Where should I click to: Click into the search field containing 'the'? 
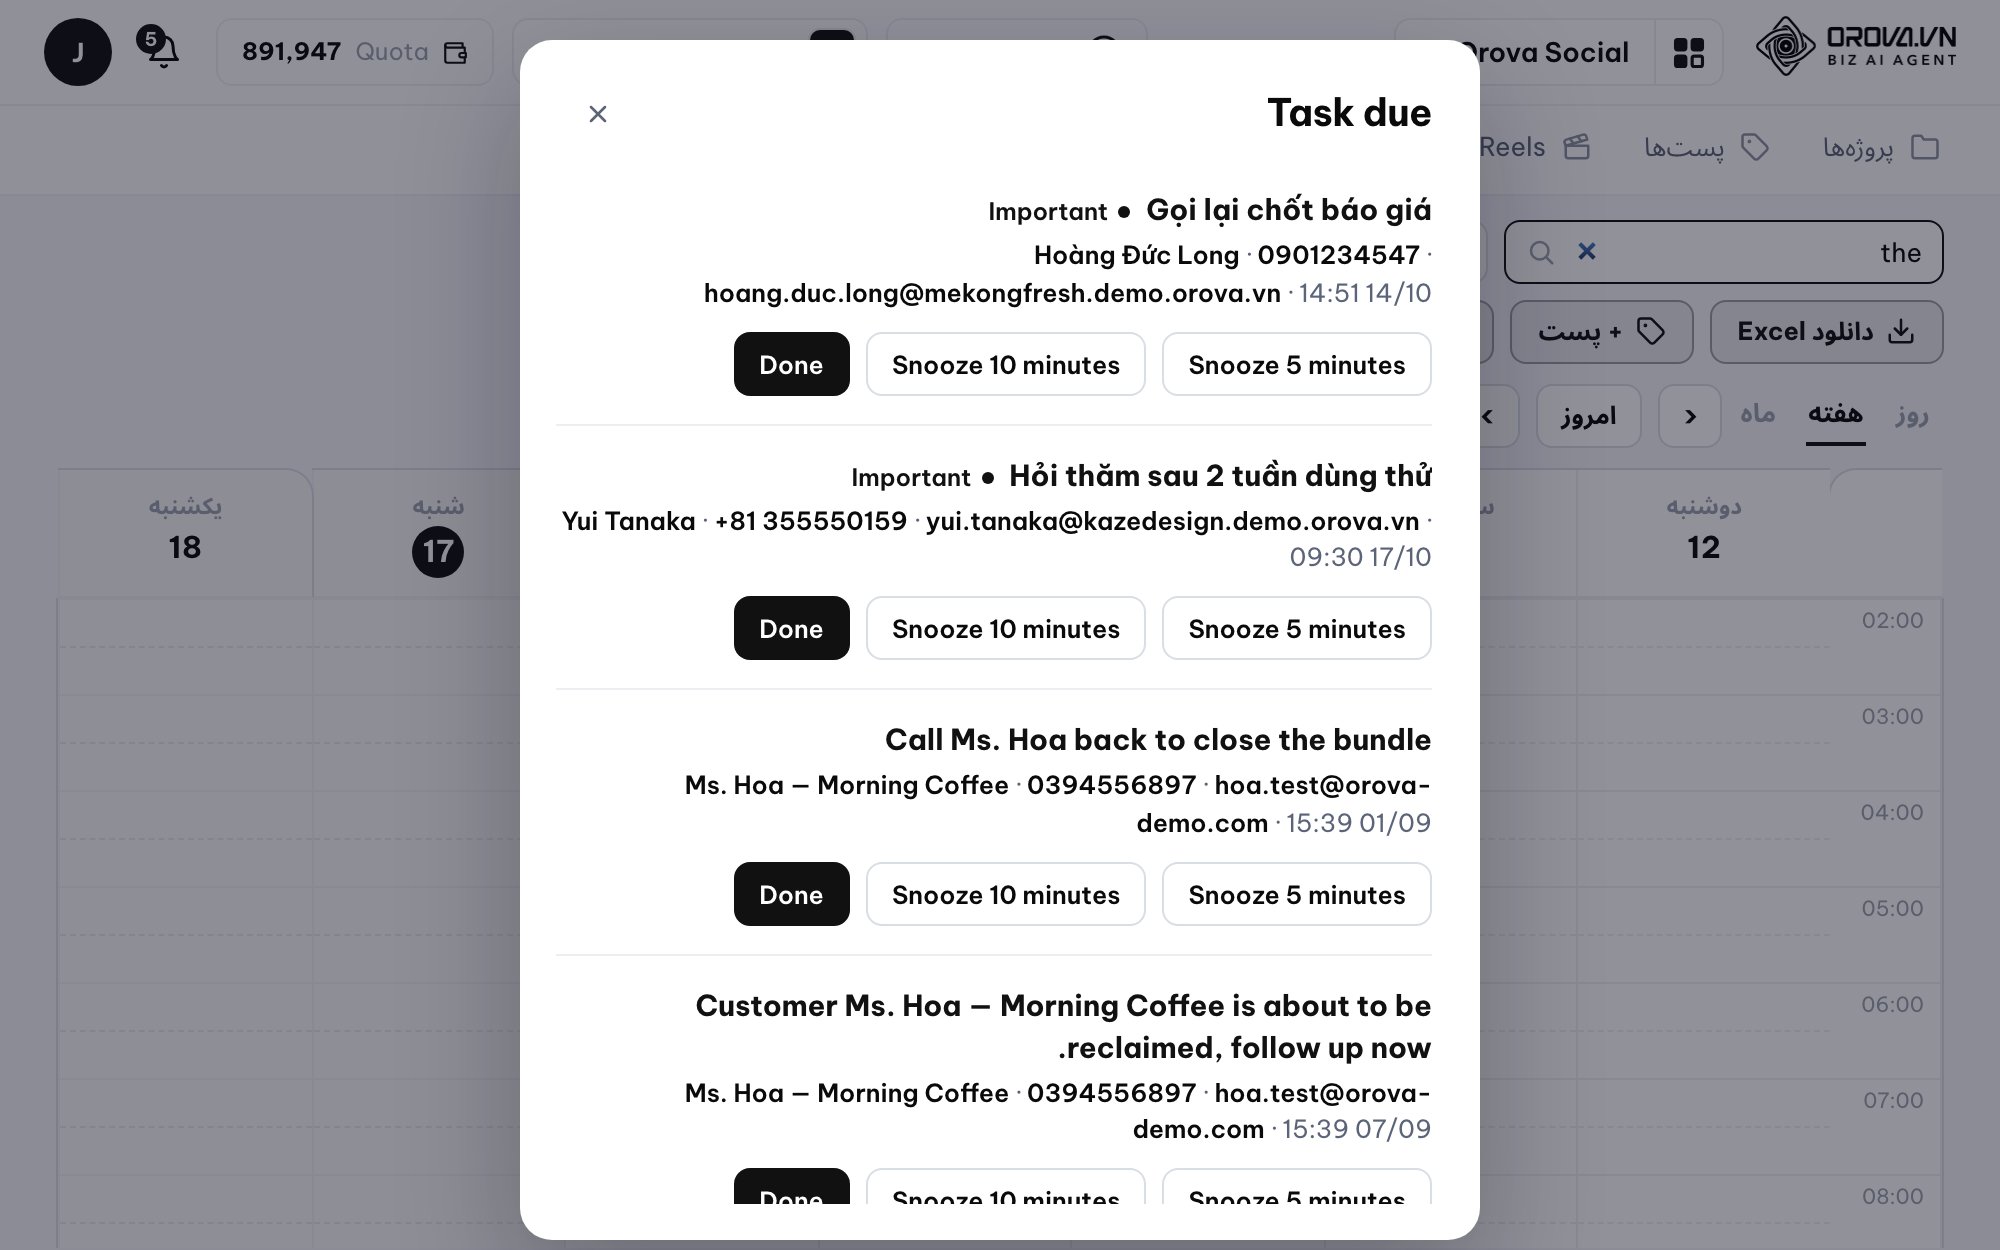coord(1723,252)
